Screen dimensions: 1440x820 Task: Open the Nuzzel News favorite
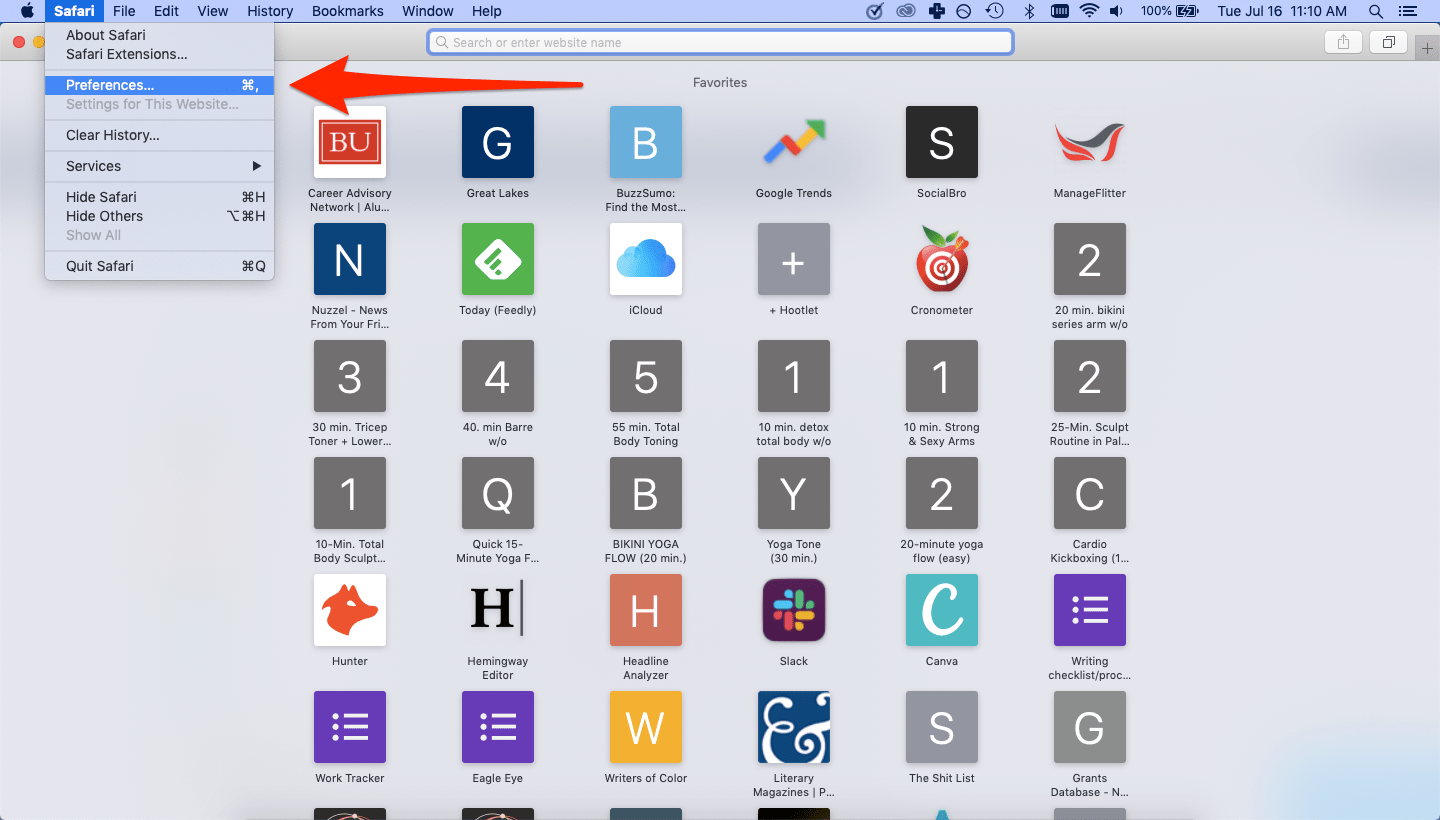350,259
